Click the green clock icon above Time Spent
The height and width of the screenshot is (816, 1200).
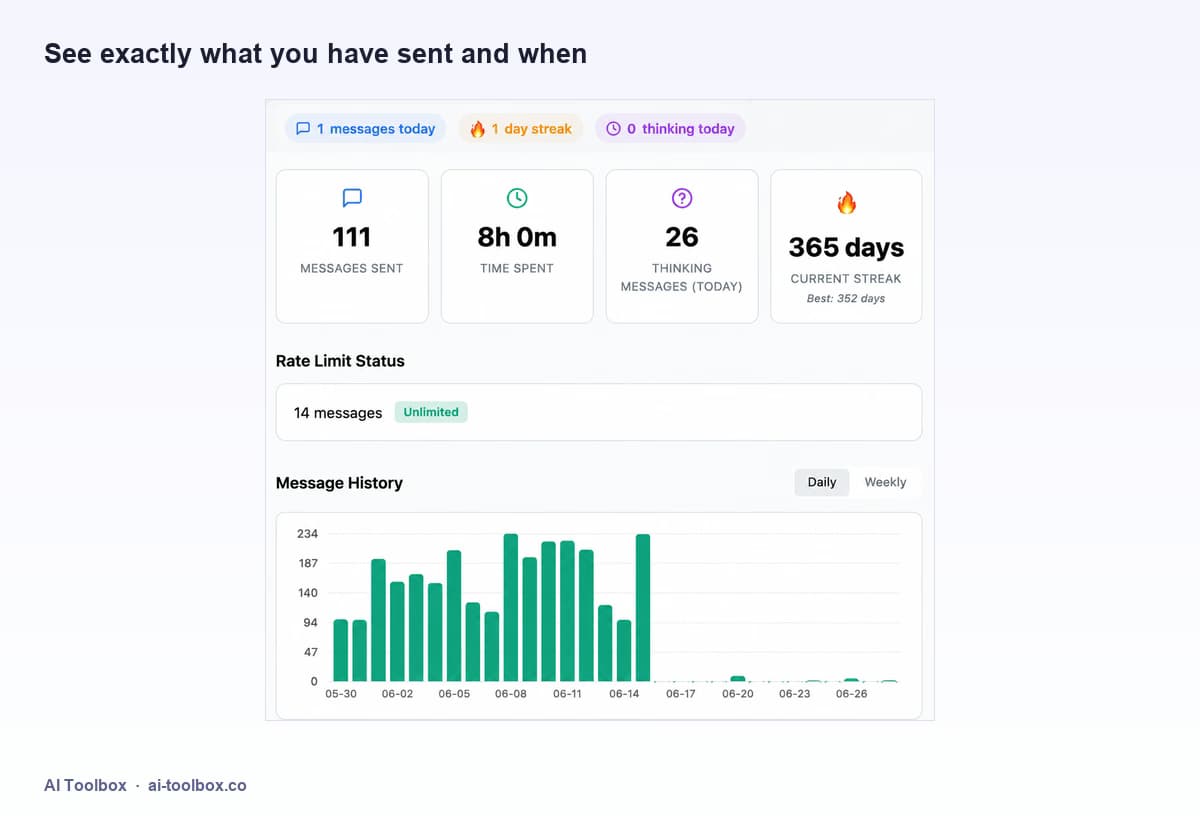[x=517, y=198]
